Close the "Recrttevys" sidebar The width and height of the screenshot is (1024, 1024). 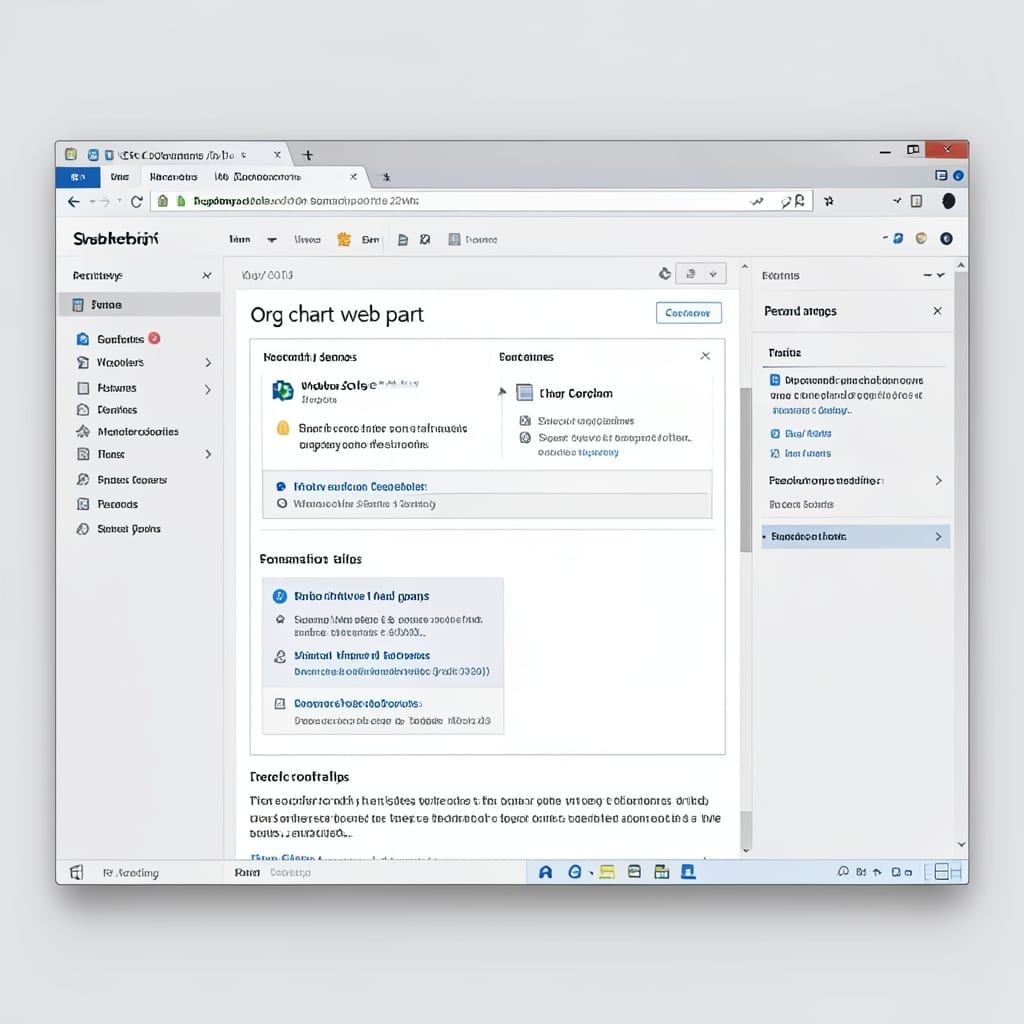(x=206, y=276)
